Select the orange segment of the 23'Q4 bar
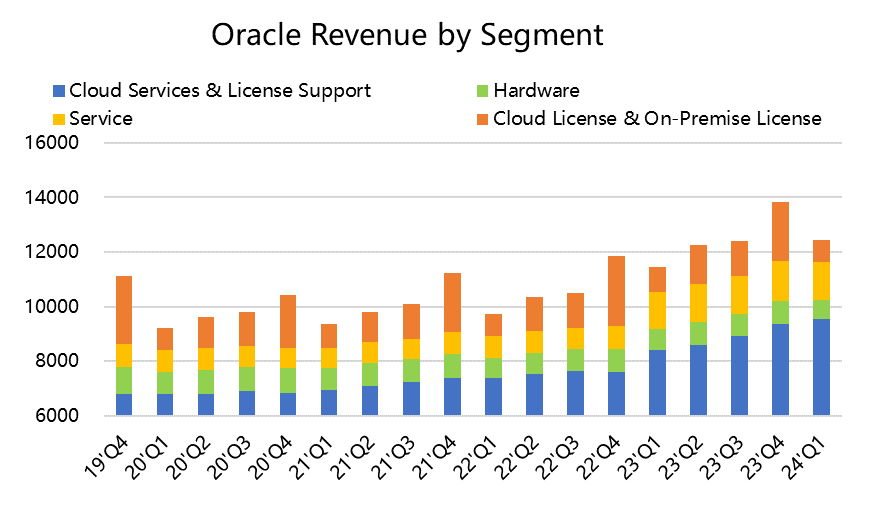This screenshot has width=869, height=517. 780,232
